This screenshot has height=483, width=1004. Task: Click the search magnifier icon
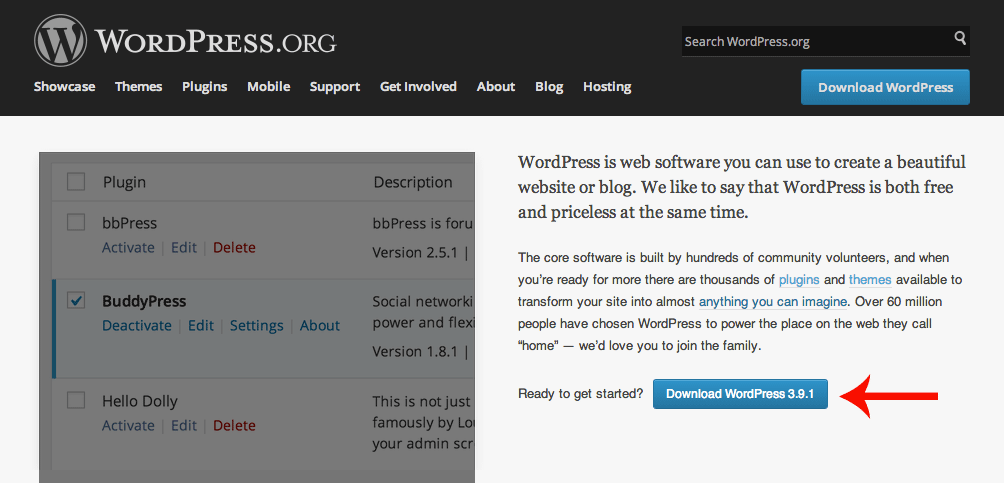[x=960, y=38]
